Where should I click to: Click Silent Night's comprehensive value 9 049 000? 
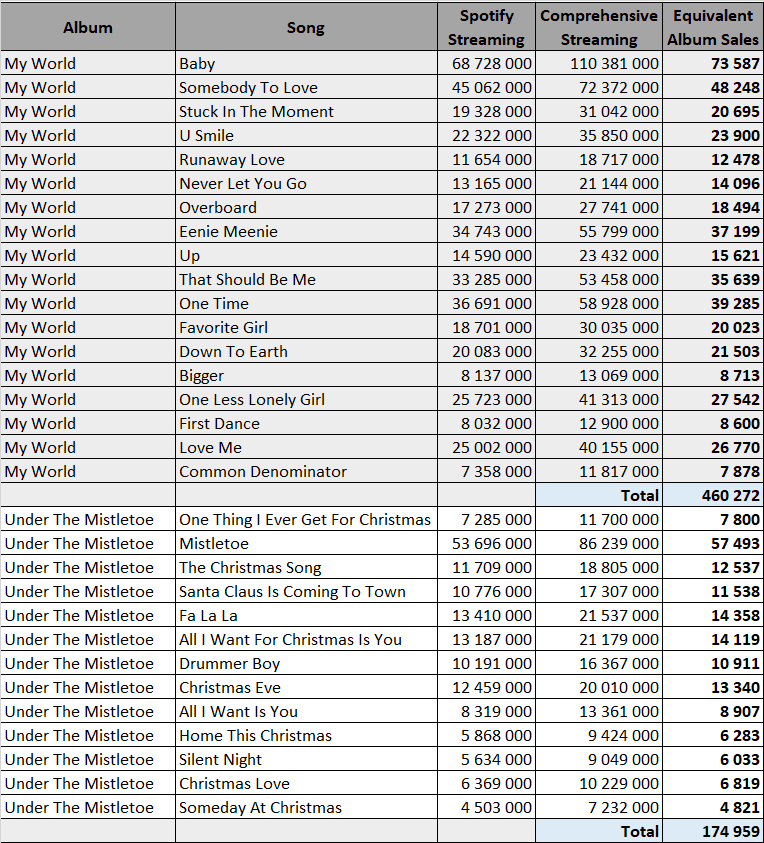[599, 760]
